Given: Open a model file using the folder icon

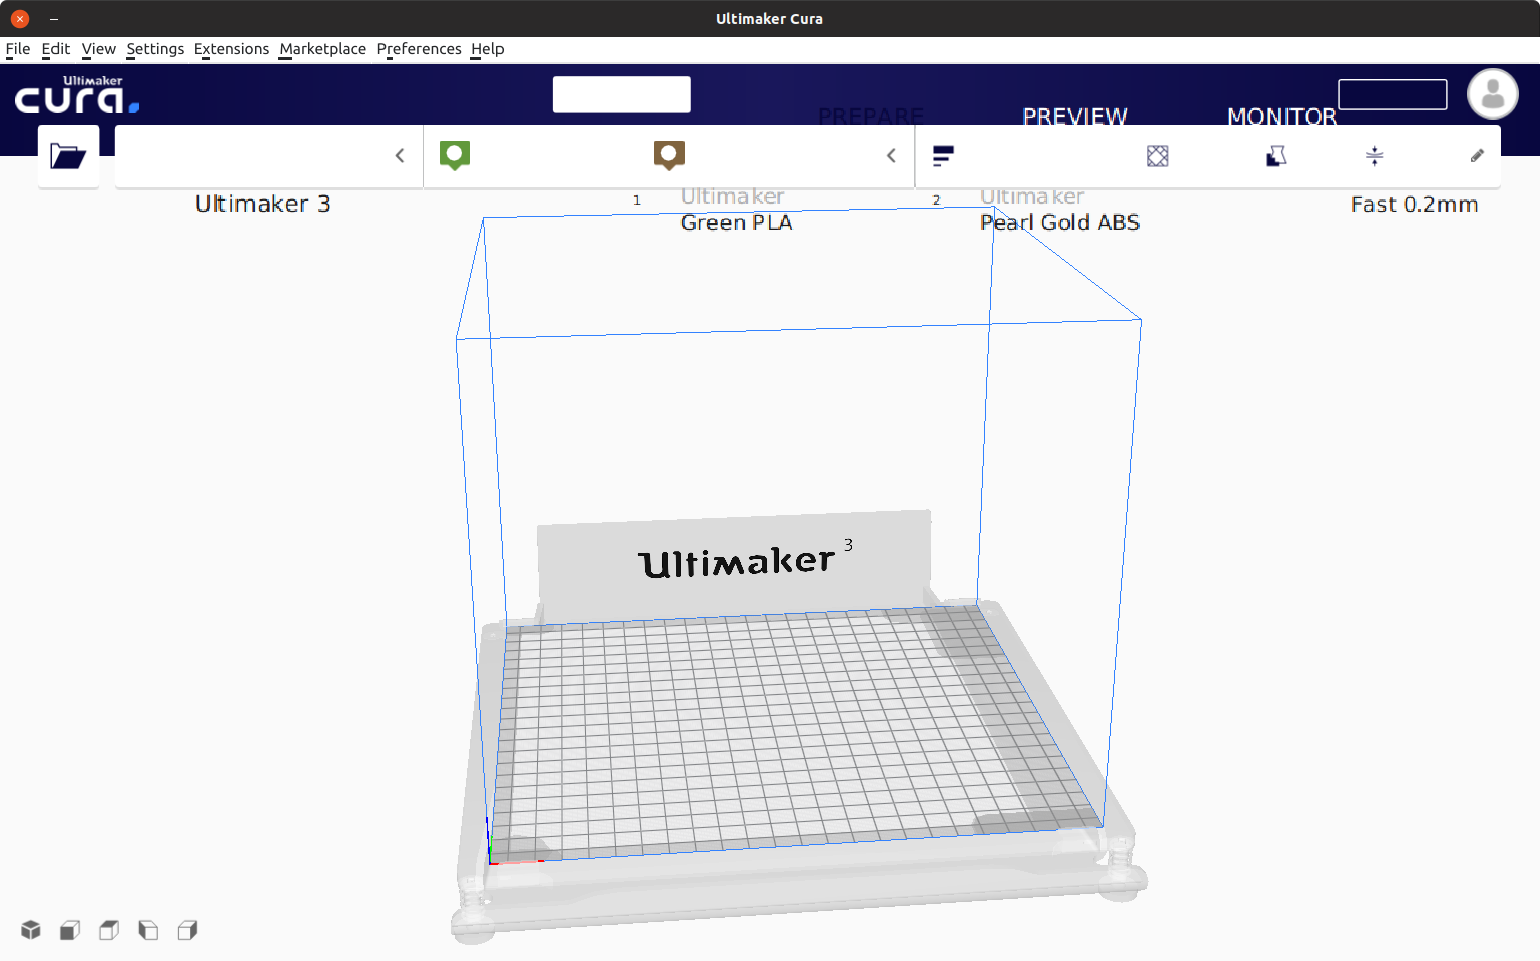Looking at the screenshot, I should pyautogui.click(x=68, y=155).
